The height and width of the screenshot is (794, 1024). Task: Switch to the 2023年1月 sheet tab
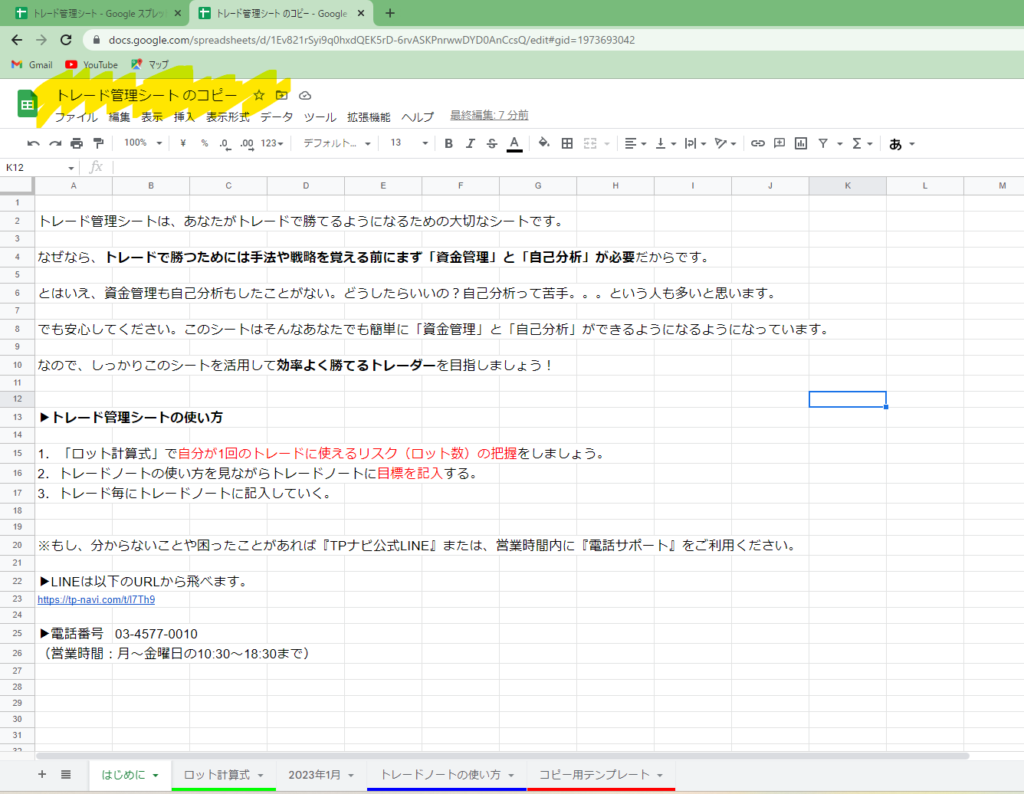[x=314, y=775]
